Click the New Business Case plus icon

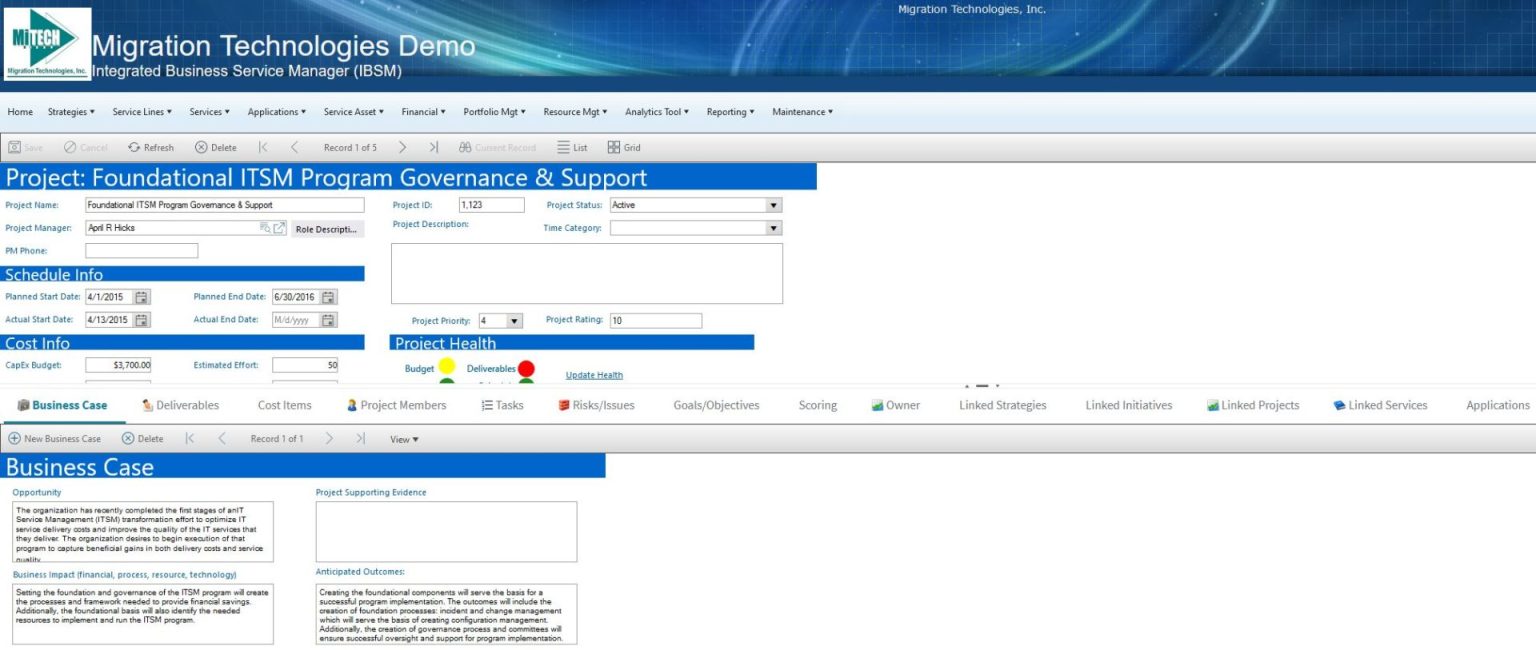tap(13, 438)
